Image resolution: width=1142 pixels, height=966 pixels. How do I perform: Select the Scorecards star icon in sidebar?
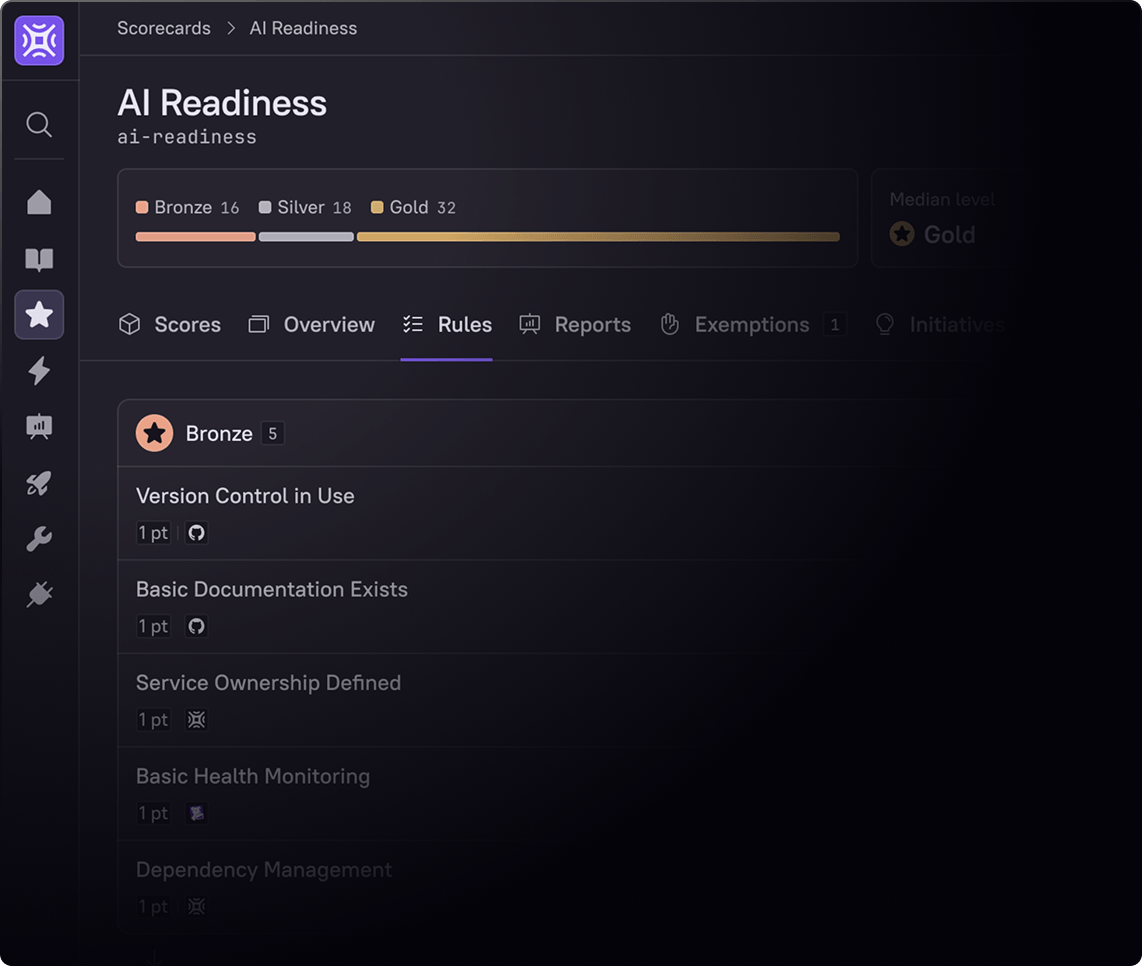tap(39, 315)
